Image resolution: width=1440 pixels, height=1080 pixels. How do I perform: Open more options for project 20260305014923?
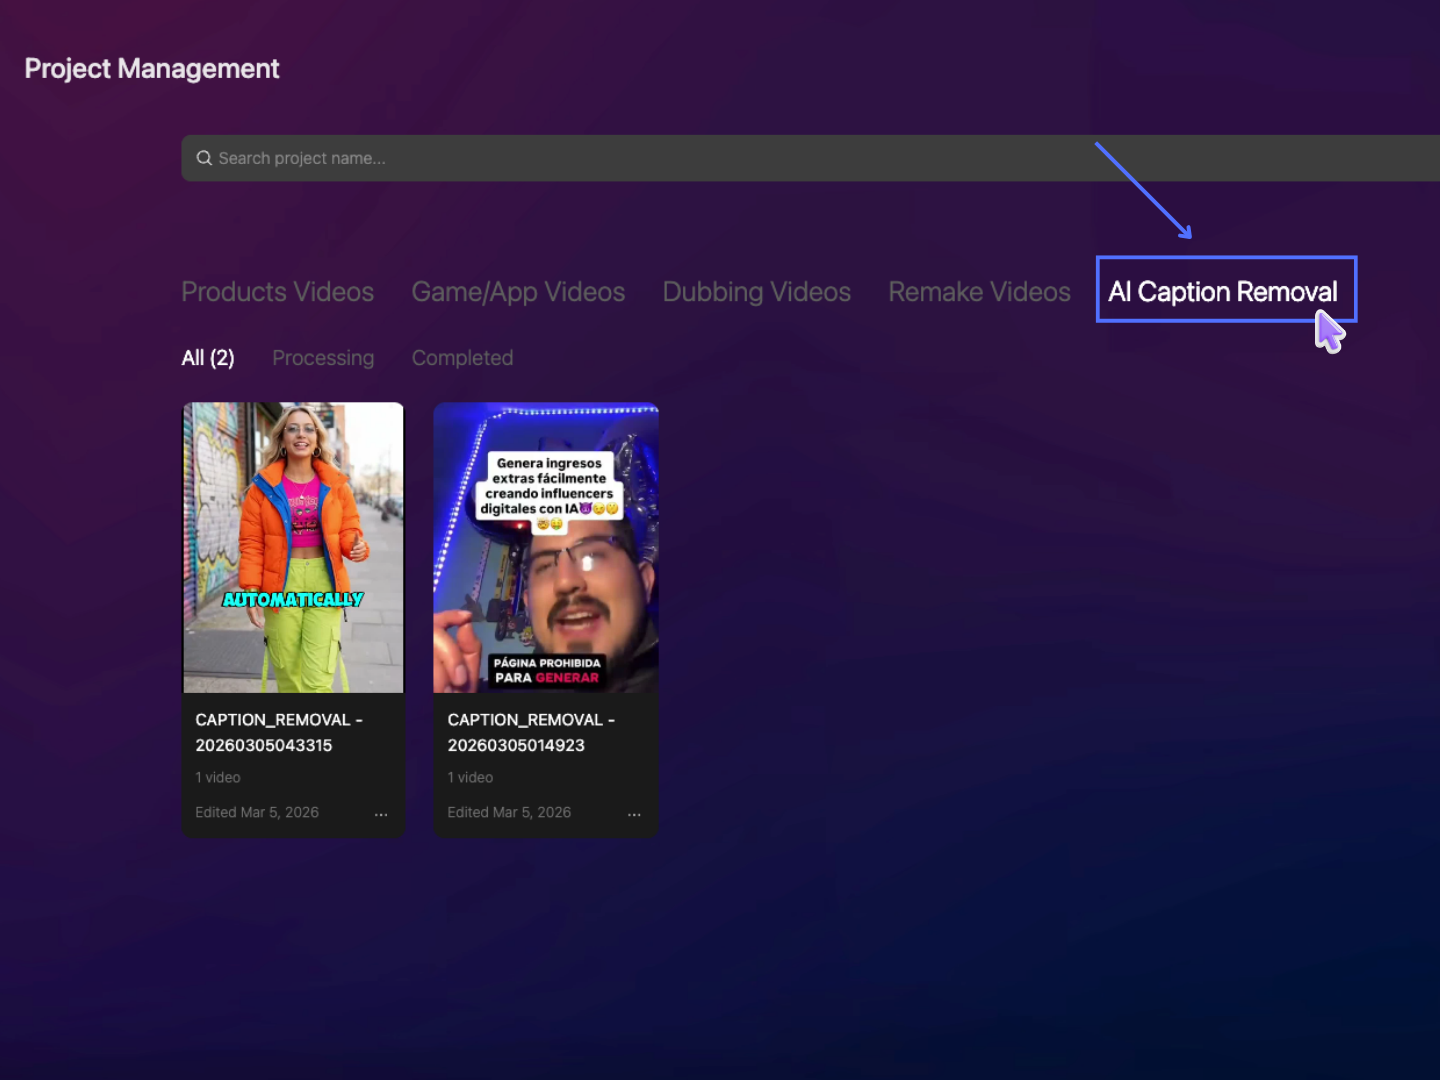click(x=634, y=814)
